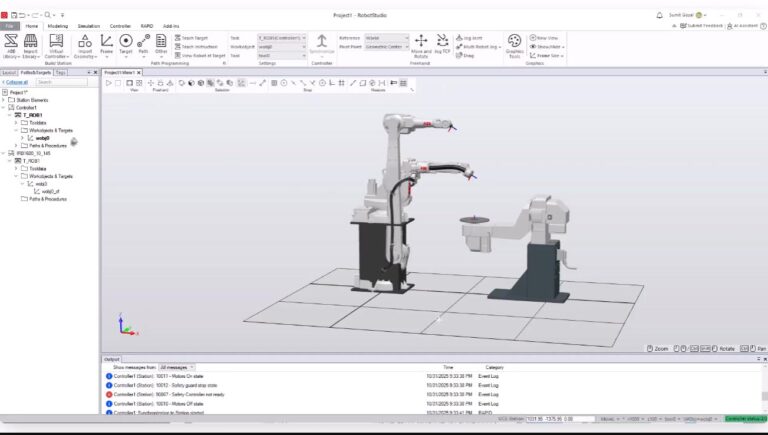Select the Jog TCP tool
Image resolution: width=768 pixels, height=435 pixels.
(442, 44)
